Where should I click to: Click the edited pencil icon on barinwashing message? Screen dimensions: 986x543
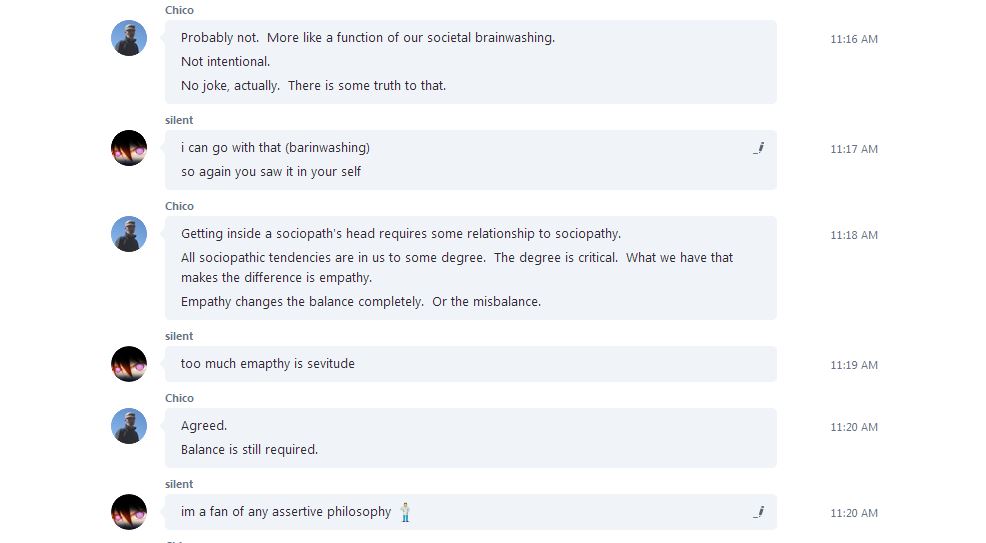pyautogui.click(x=759, y=148)
